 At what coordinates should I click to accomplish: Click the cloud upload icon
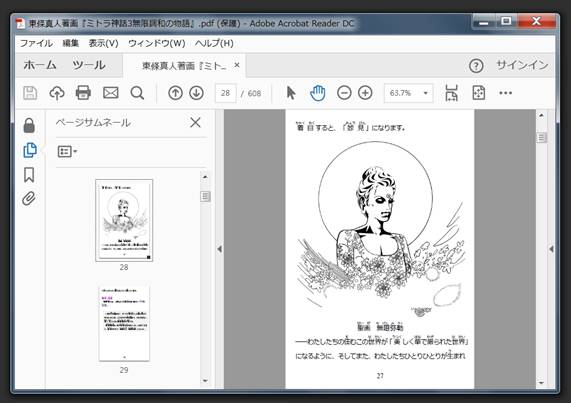coord(57,93)
